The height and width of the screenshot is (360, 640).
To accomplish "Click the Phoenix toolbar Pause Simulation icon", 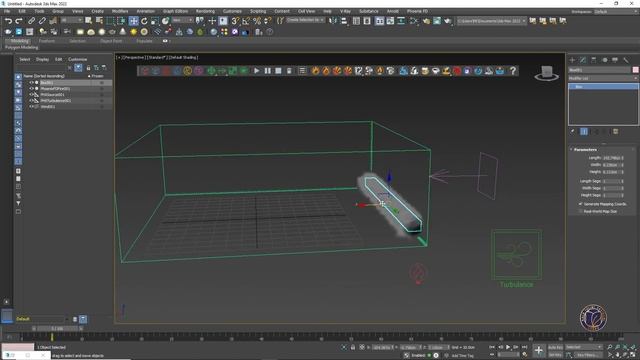I will (267, 71).
